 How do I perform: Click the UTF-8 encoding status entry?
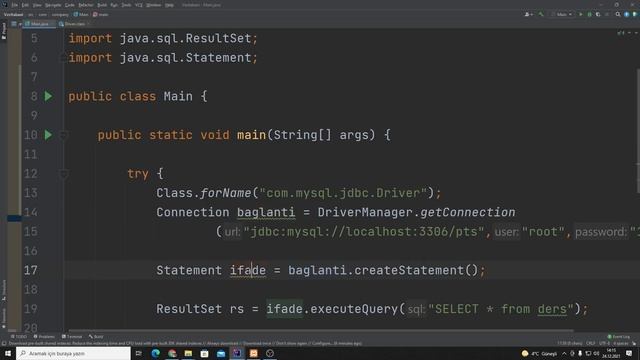tap(604, 343)
